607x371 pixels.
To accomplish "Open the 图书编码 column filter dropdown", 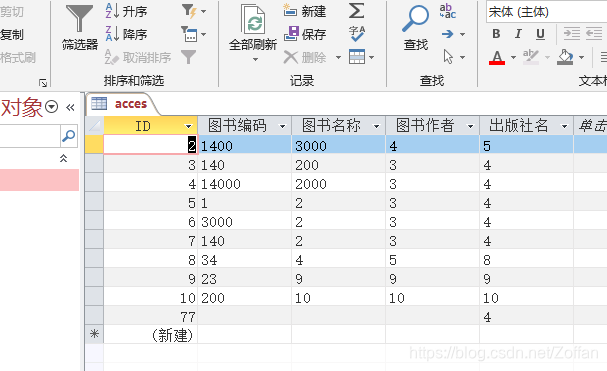I will [x=283, y=126].
